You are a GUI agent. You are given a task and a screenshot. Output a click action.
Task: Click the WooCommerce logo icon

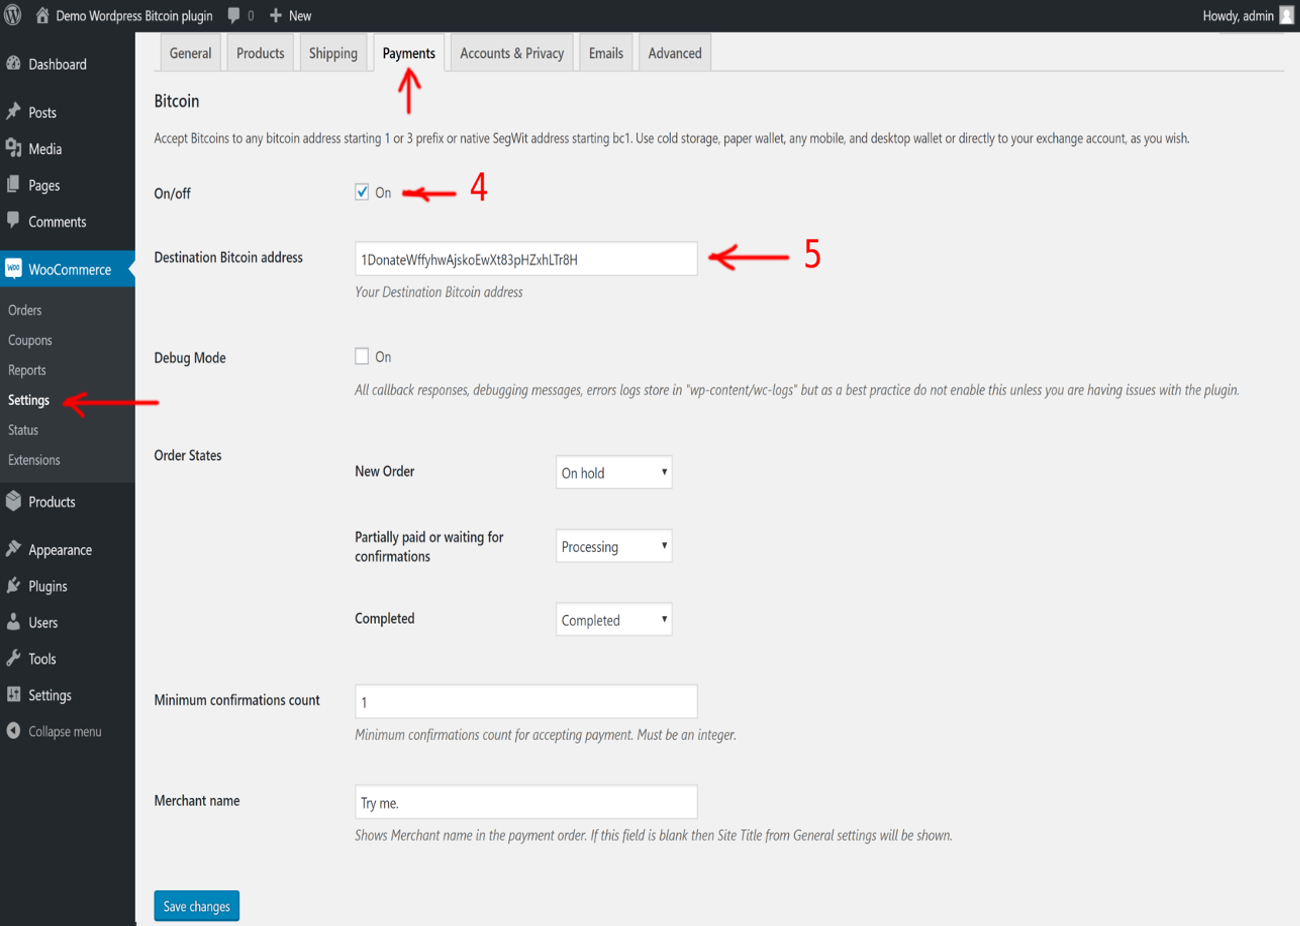[x=14, y=268]
